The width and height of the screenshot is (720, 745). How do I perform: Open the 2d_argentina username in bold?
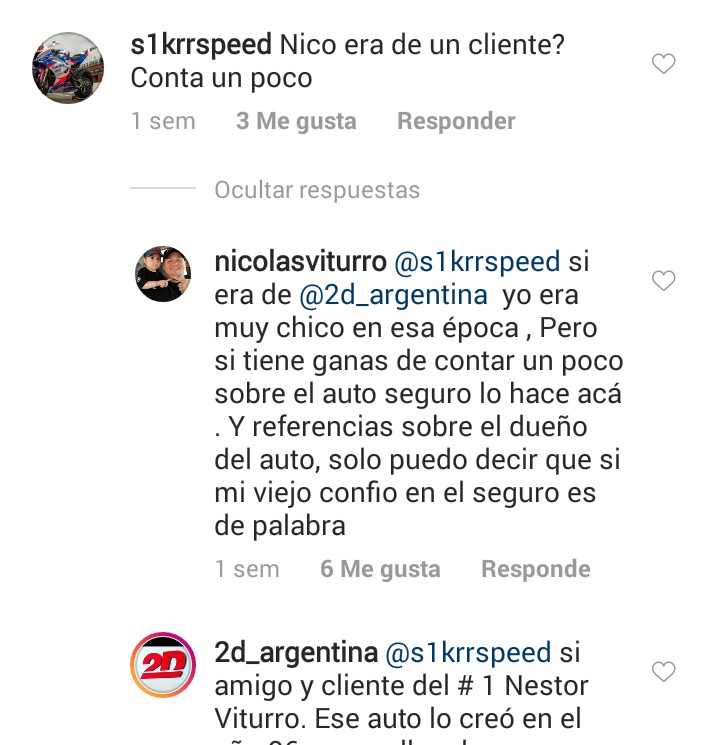(296, 652)
